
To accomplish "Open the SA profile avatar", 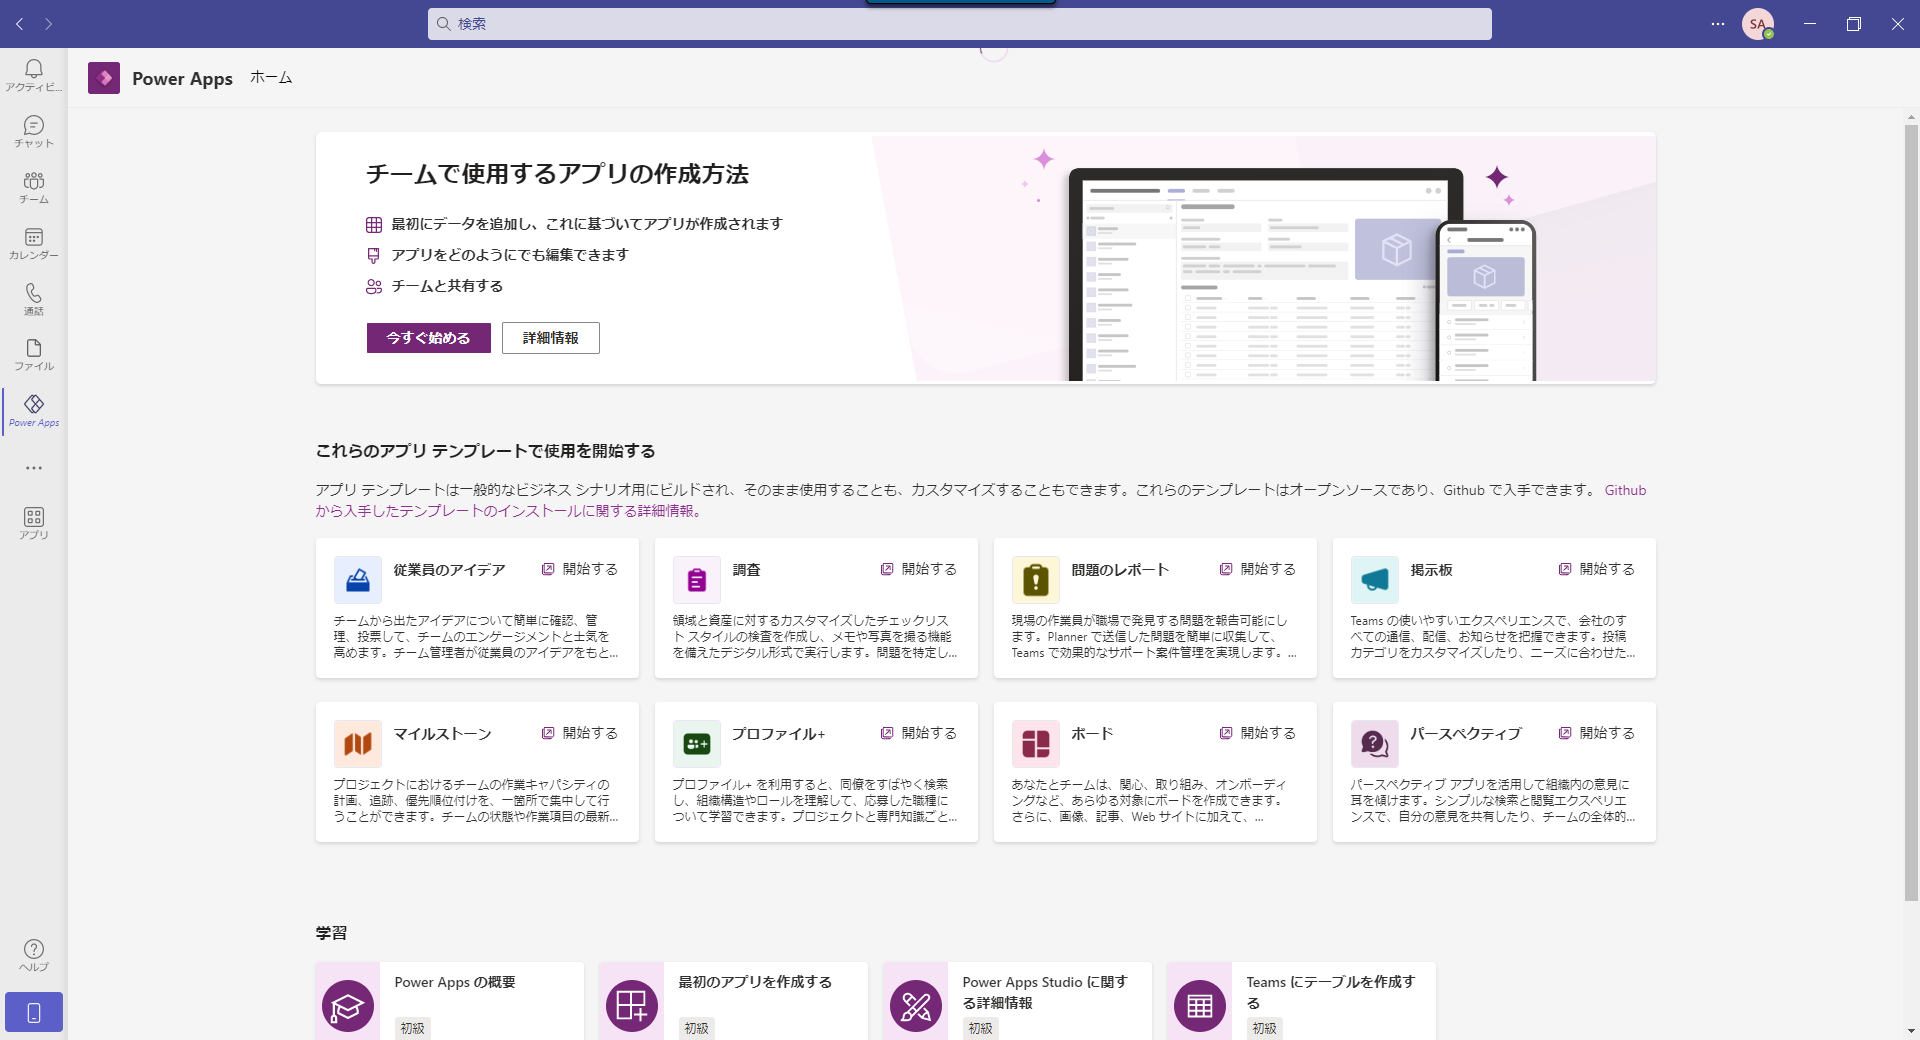I will point(1758,24).
